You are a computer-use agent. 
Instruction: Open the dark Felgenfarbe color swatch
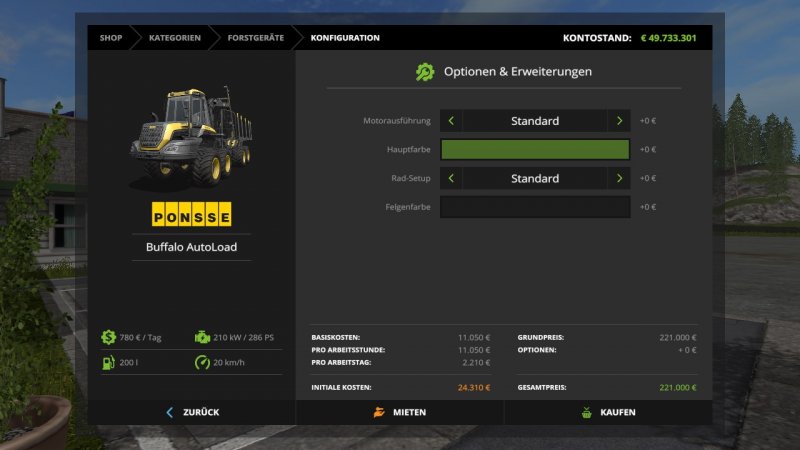click(x=535, y=207)
